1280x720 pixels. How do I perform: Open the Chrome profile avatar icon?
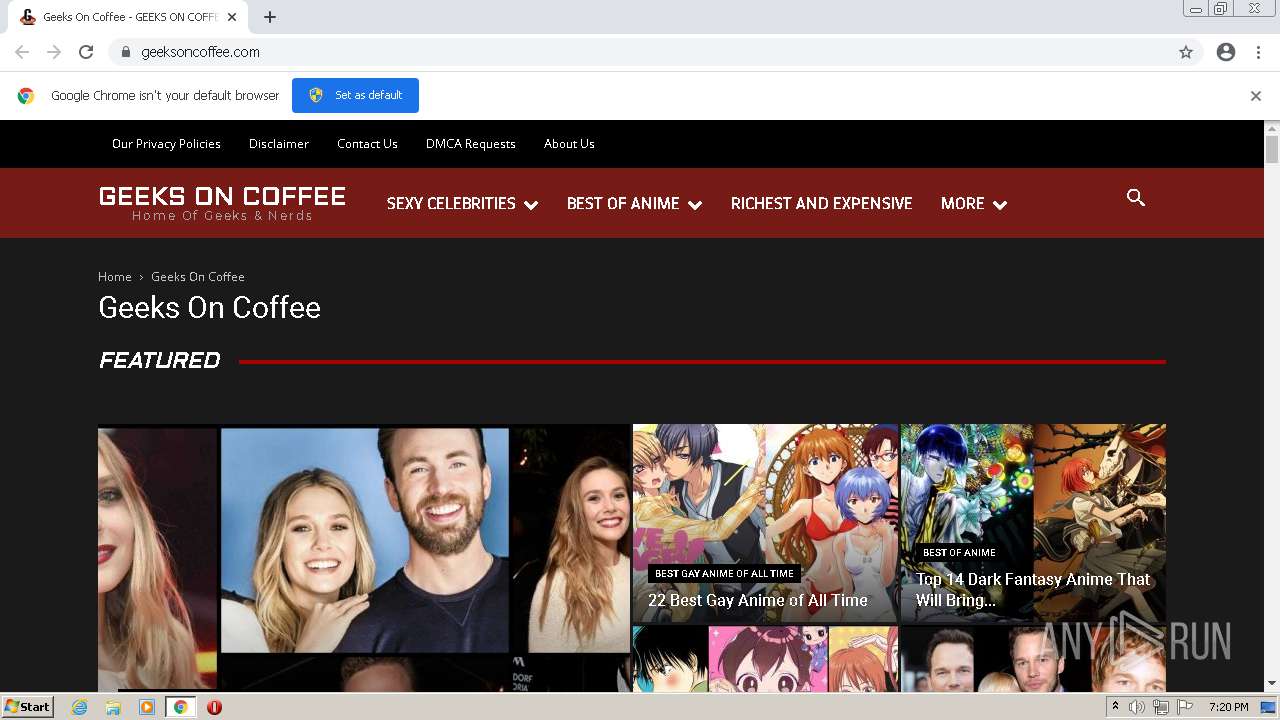[x=1226, y=52]
